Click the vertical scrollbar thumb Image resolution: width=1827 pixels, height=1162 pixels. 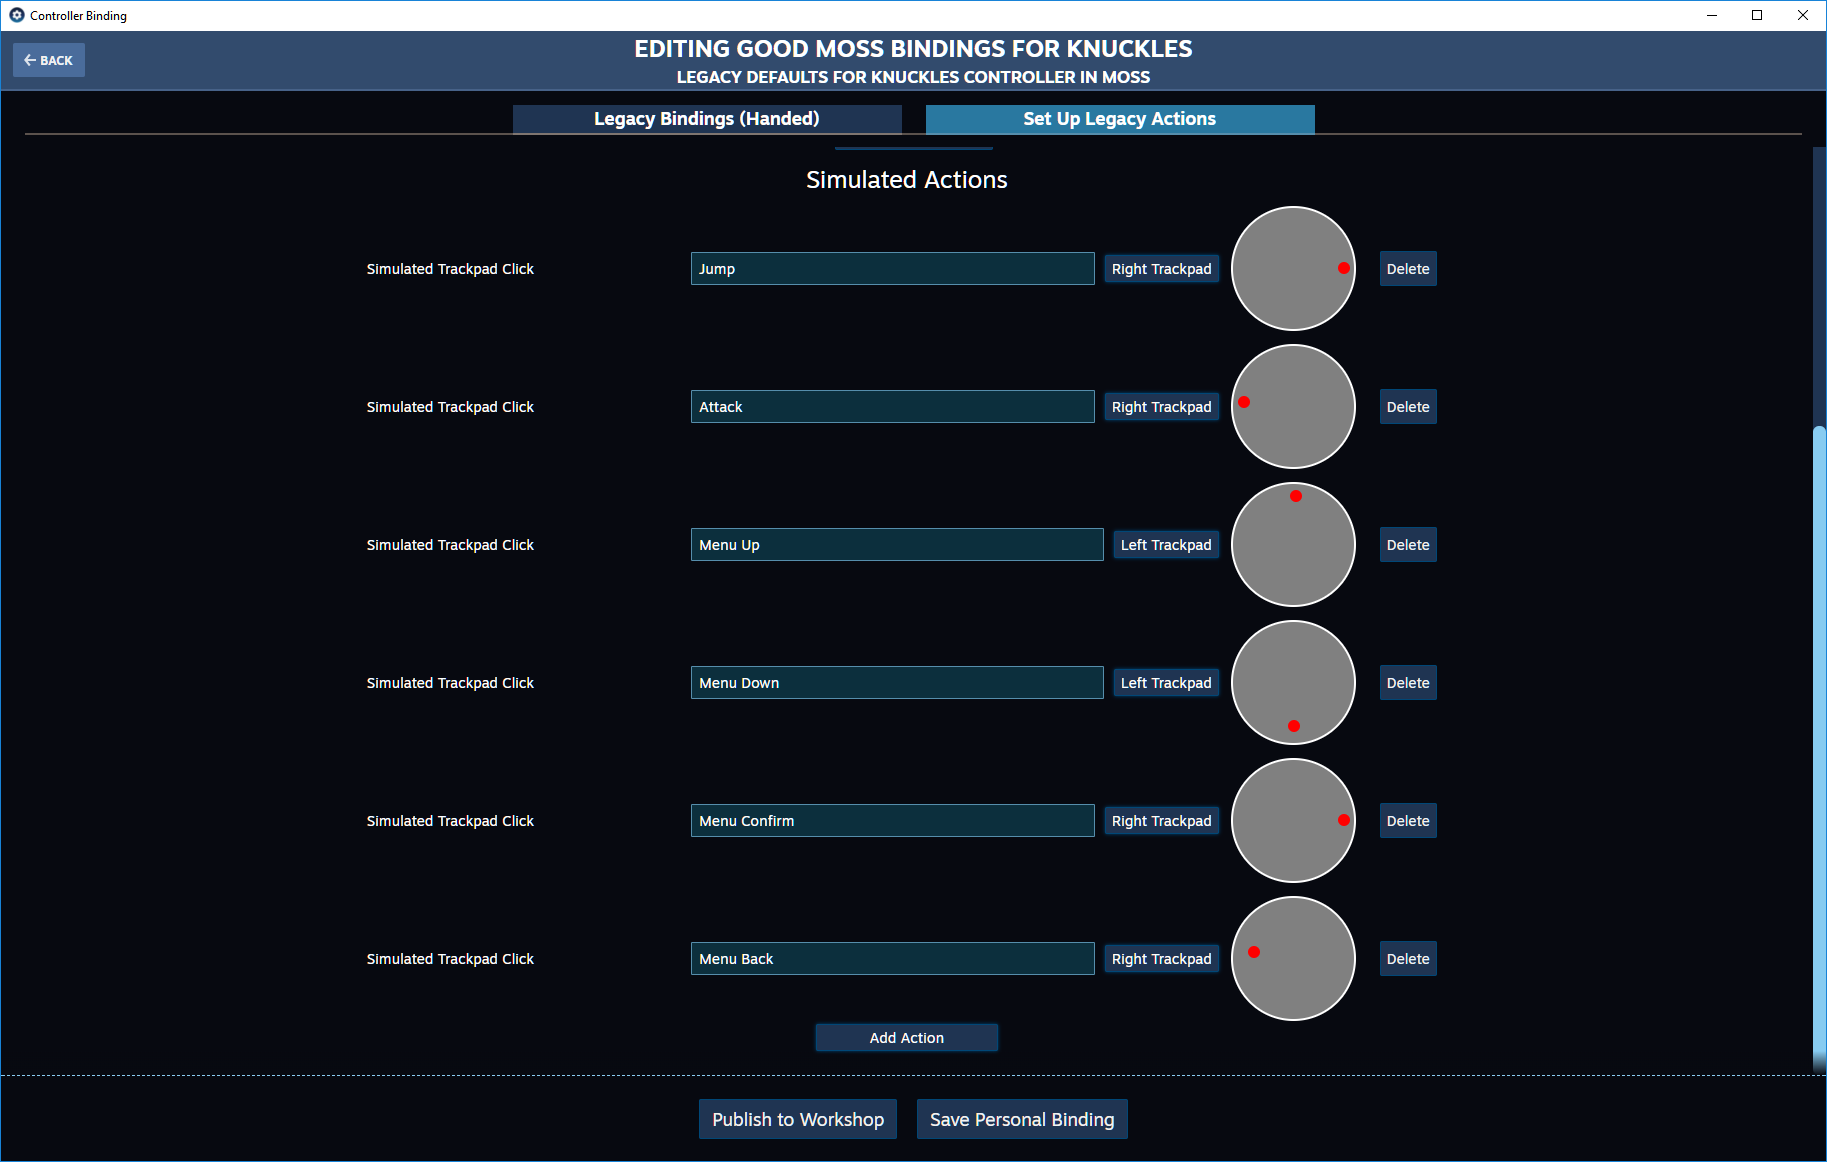tap(1820, 748)
